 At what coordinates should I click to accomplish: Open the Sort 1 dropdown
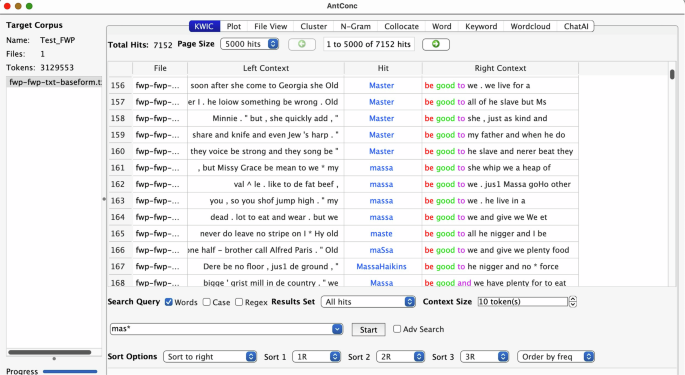(316, 357)
